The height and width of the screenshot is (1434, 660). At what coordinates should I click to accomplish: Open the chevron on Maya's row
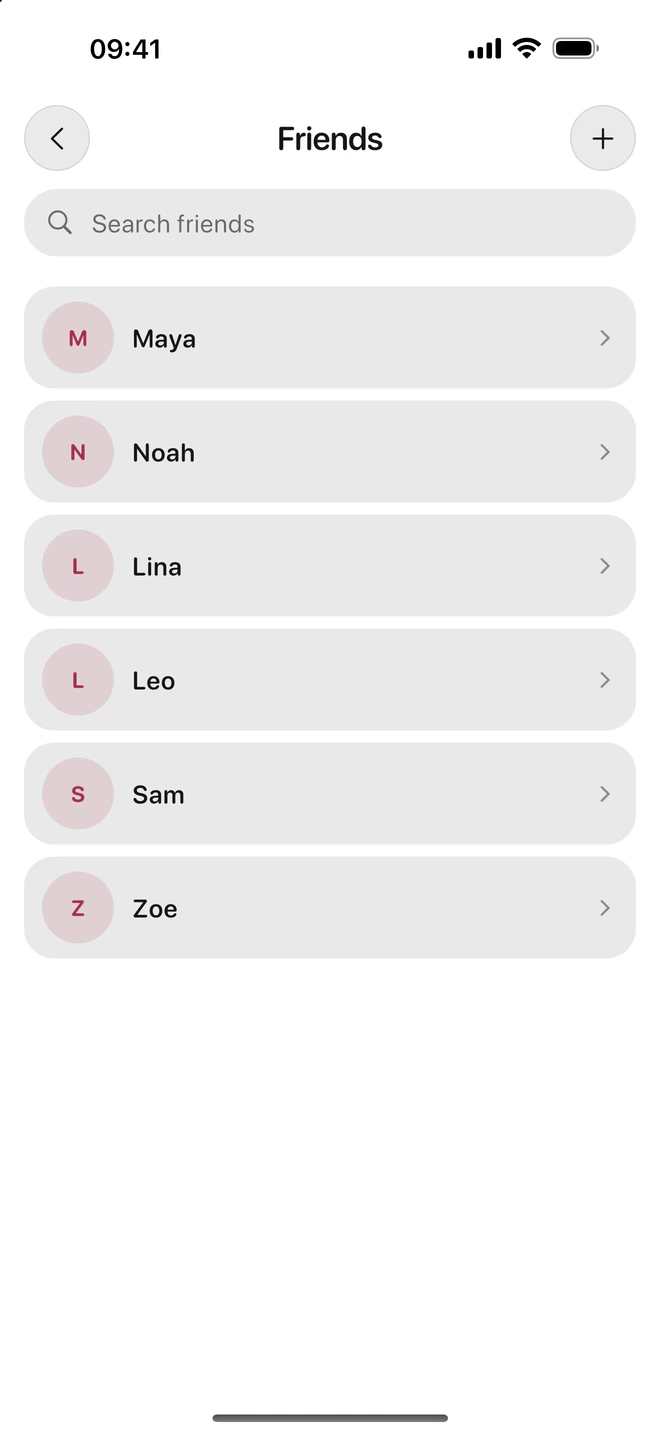(605, 338)
